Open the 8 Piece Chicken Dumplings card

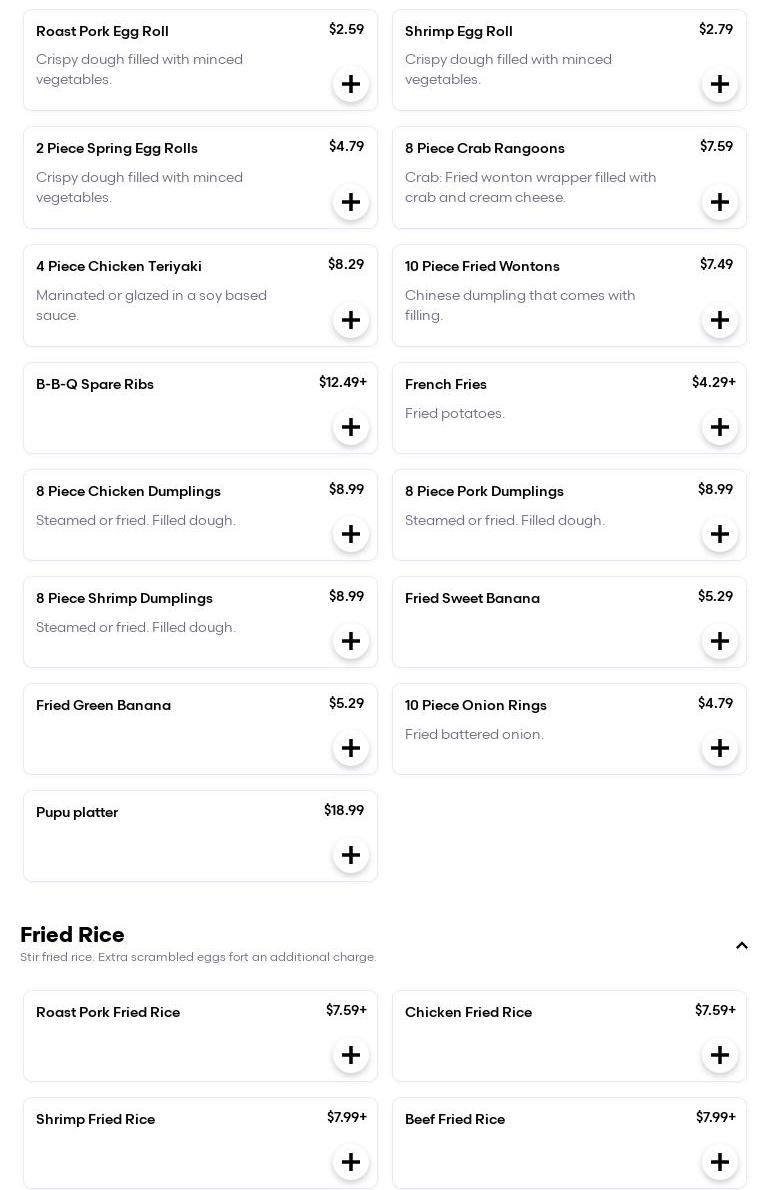(128, 491)
